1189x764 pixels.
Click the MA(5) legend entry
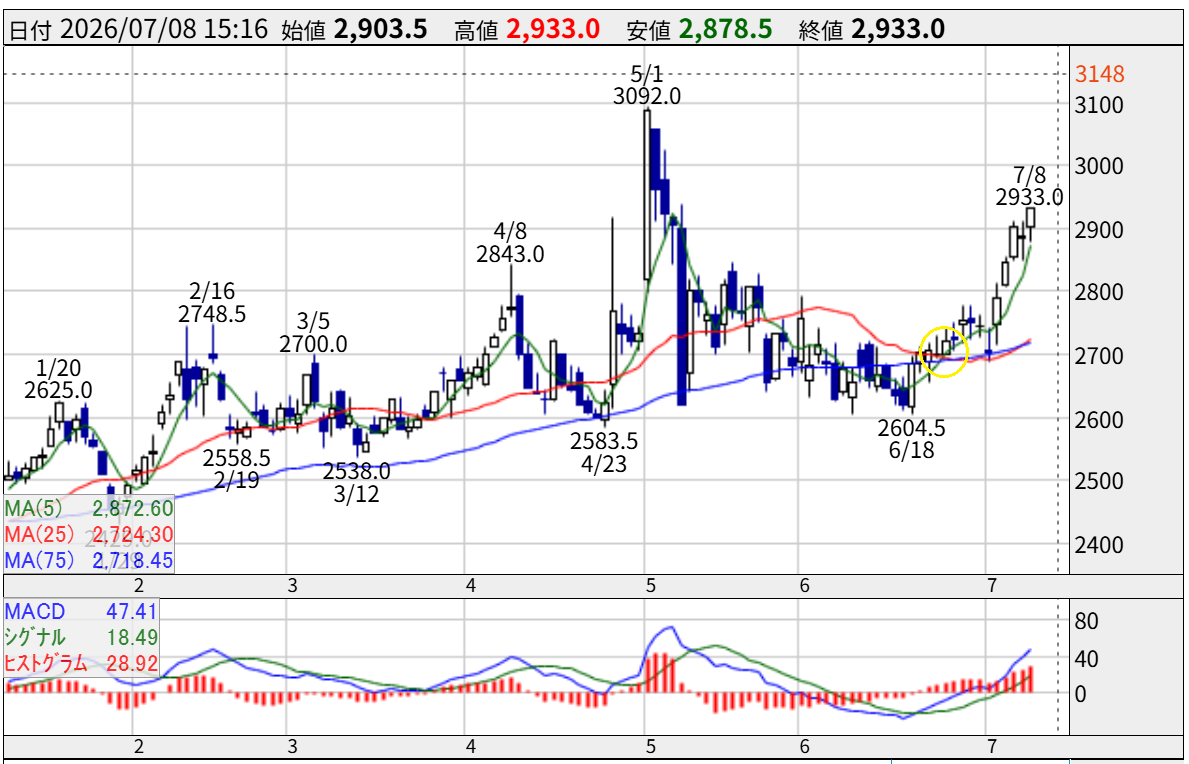(x=89, y=507)
